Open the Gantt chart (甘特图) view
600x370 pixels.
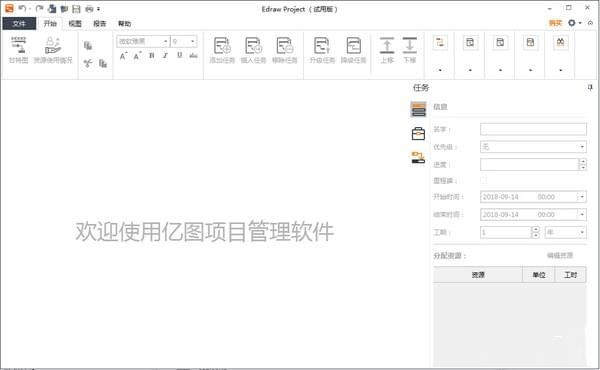18,50
